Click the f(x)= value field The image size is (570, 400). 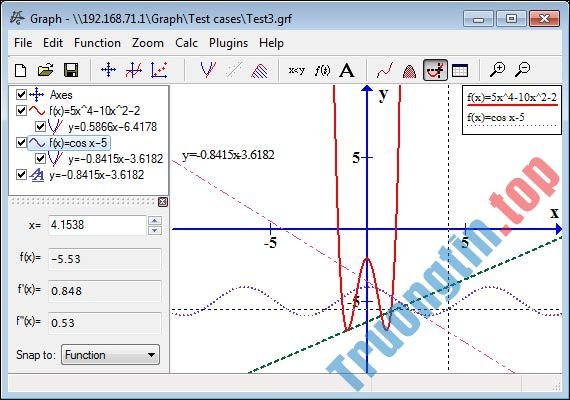[x=105, y=259]
